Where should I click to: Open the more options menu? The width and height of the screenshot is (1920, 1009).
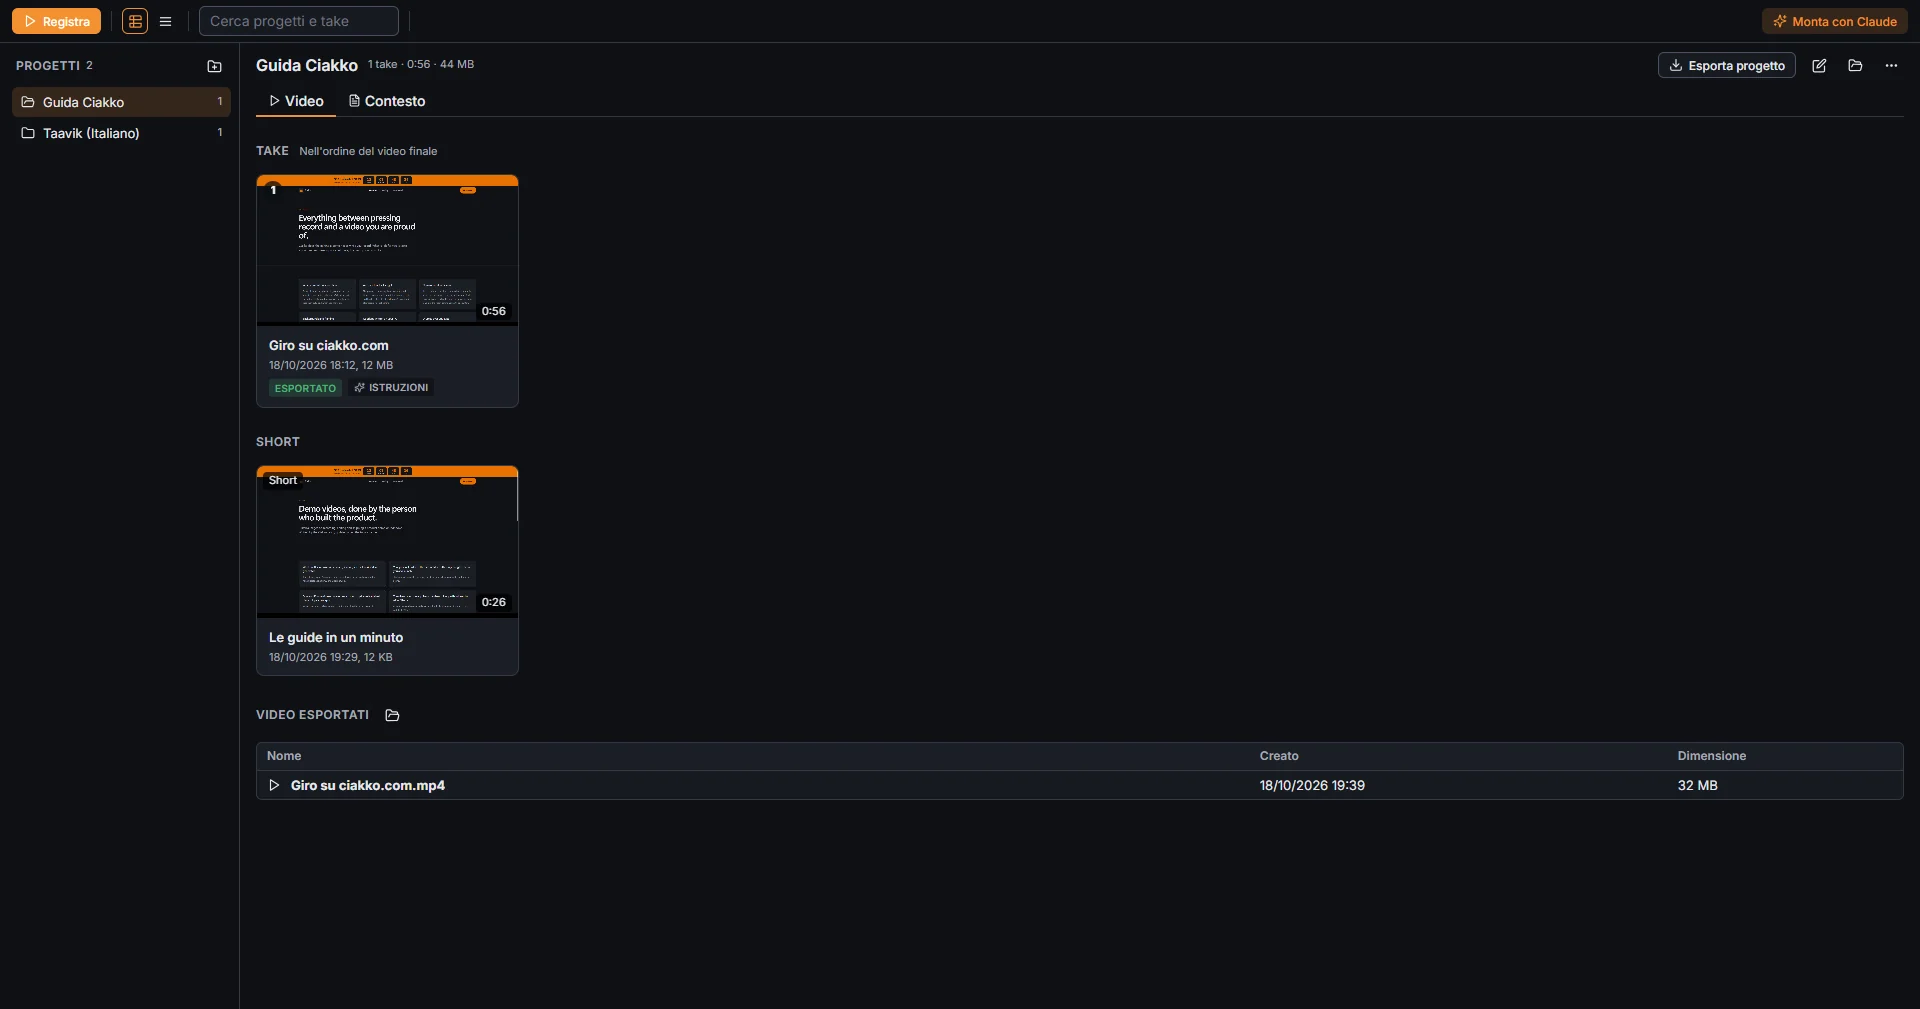tap(1891, 65)
